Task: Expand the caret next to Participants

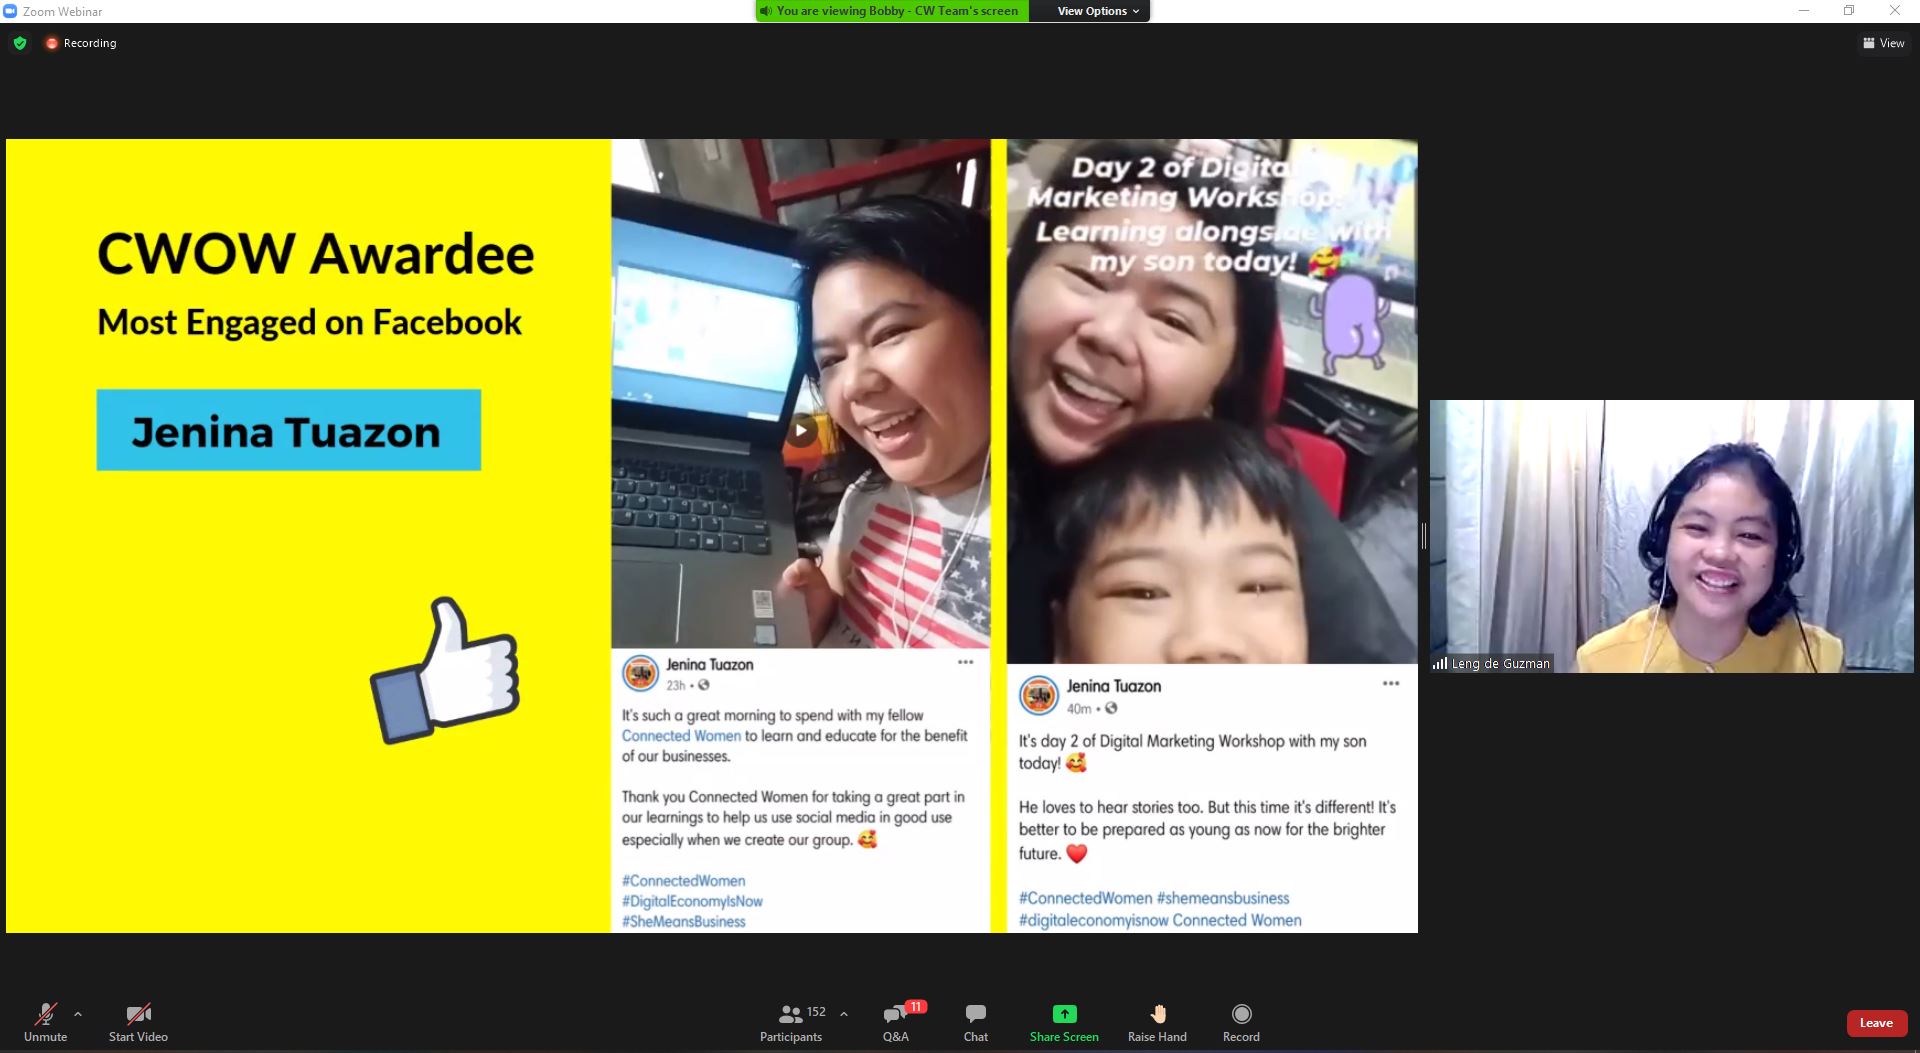Action: [x=844, y=1014]
